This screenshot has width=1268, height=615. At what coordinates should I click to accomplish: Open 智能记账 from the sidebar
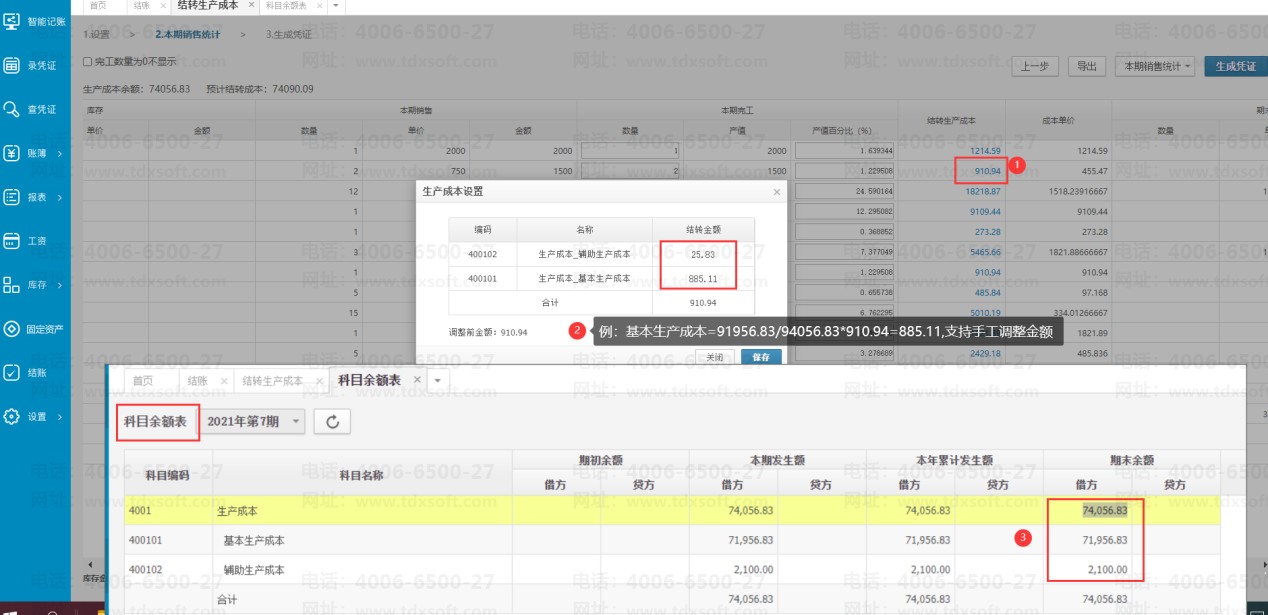coord(36,21)
